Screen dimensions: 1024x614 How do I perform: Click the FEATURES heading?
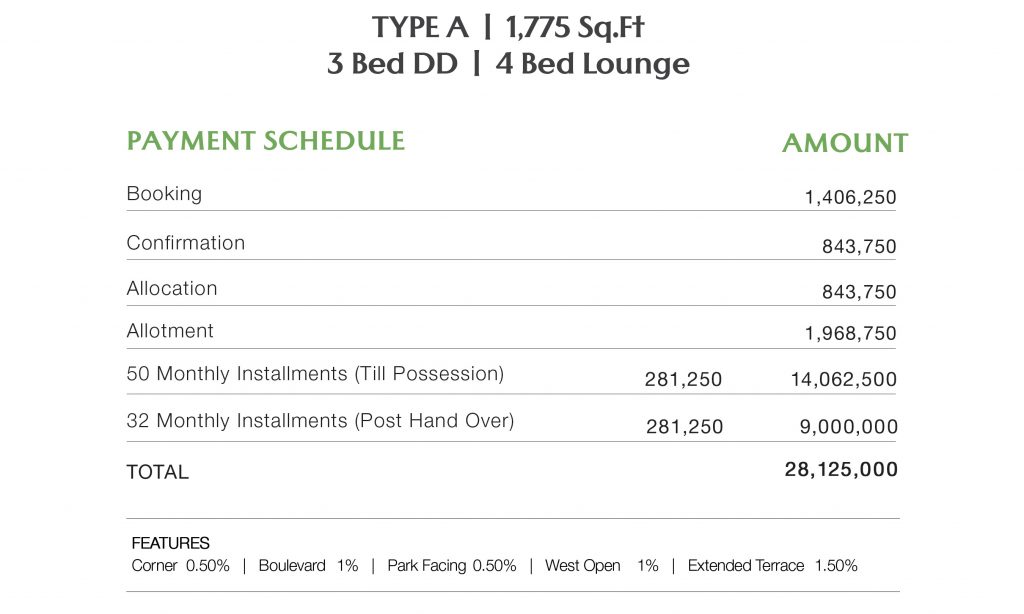click(170, 544)
